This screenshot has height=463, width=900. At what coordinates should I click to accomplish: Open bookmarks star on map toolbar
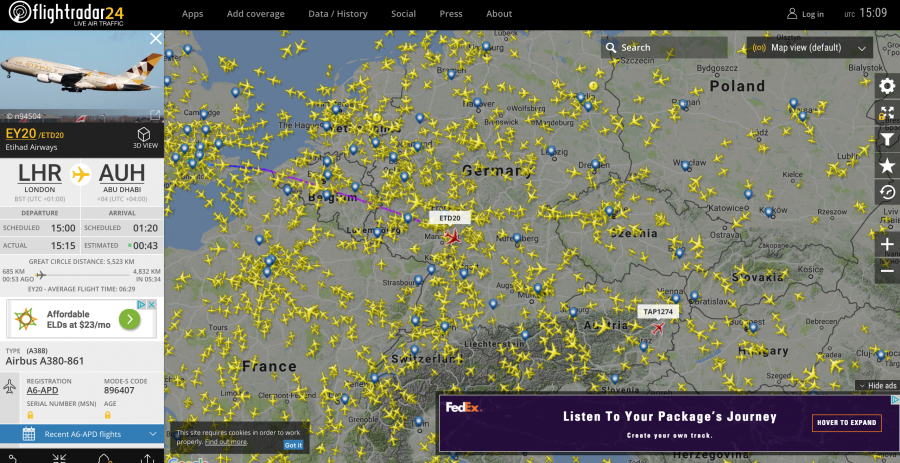[x=887, y=166]
